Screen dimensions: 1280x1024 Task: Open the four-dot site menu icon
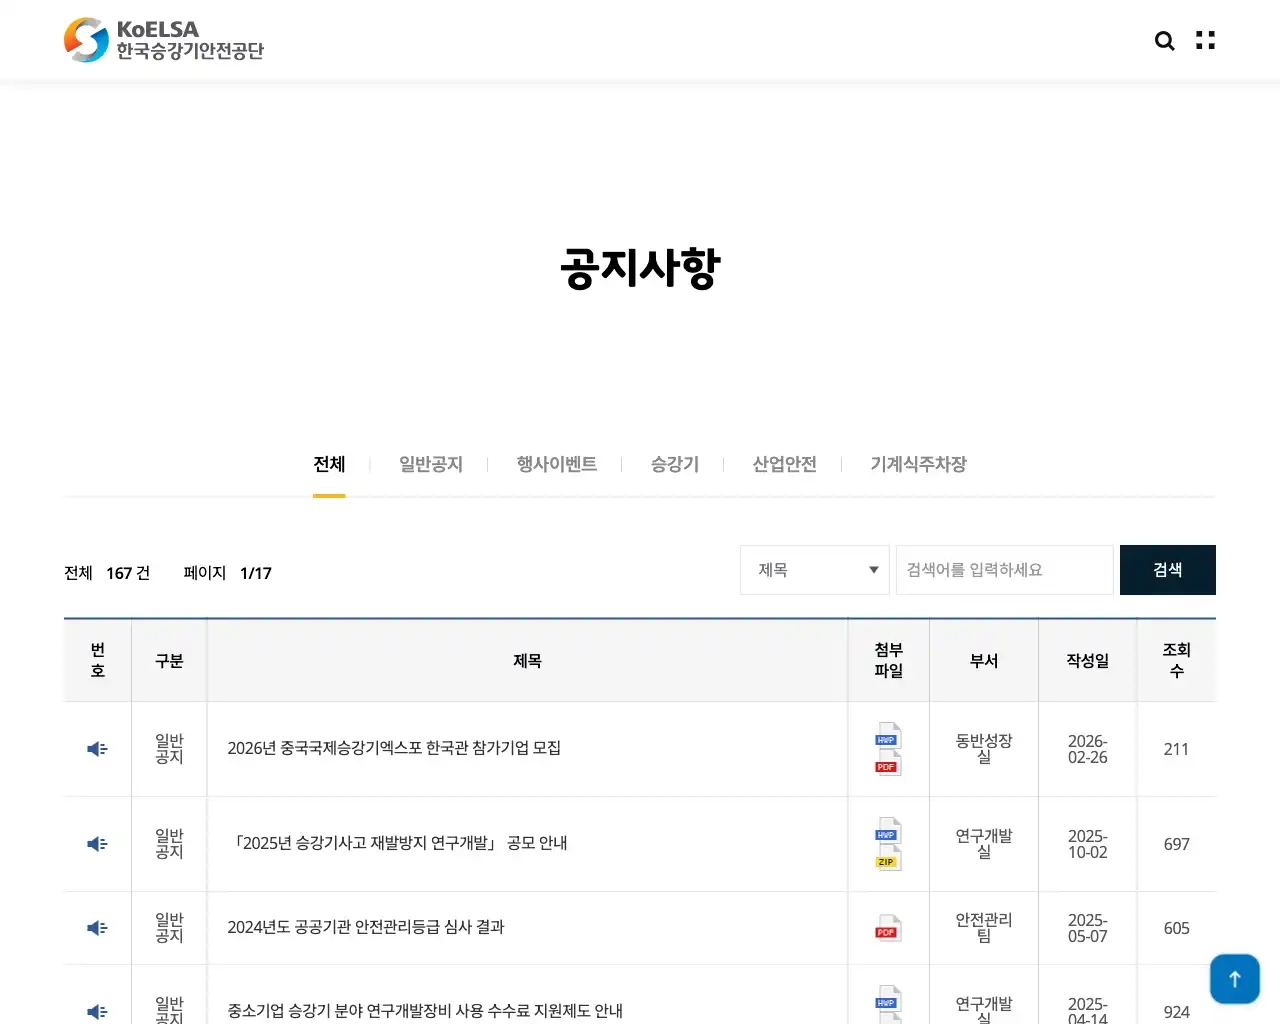pos(1205,41)
